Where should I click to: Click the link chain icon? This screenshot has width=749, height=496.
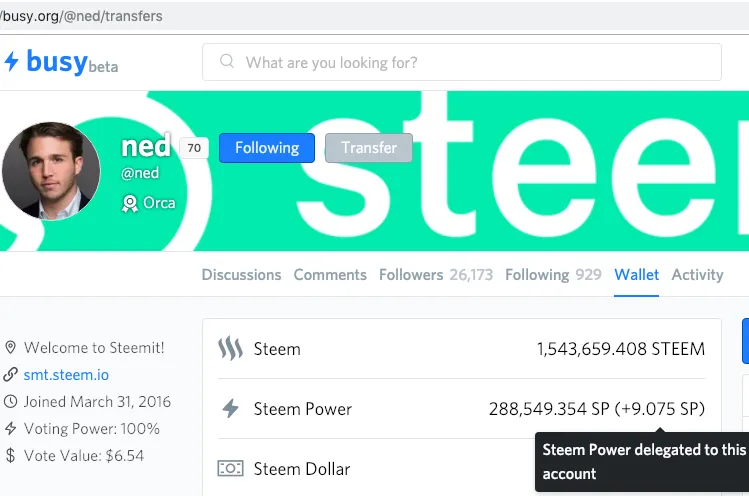11,375
